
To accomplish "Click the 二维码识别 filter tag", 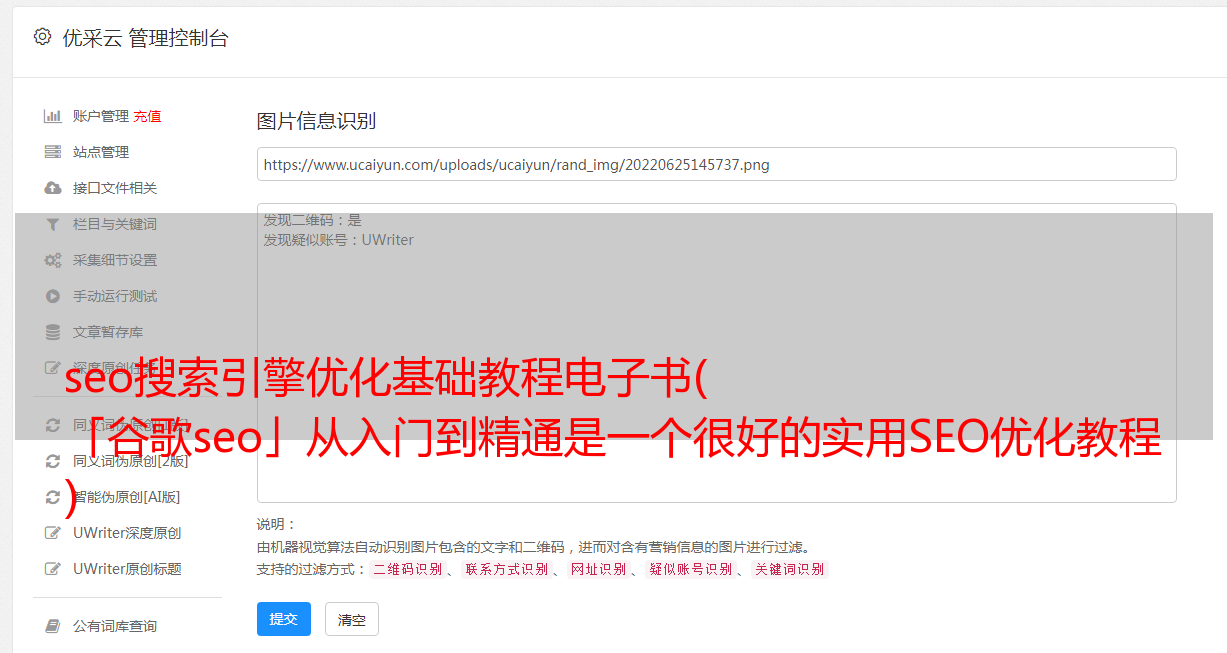I will tap(408, 569).
